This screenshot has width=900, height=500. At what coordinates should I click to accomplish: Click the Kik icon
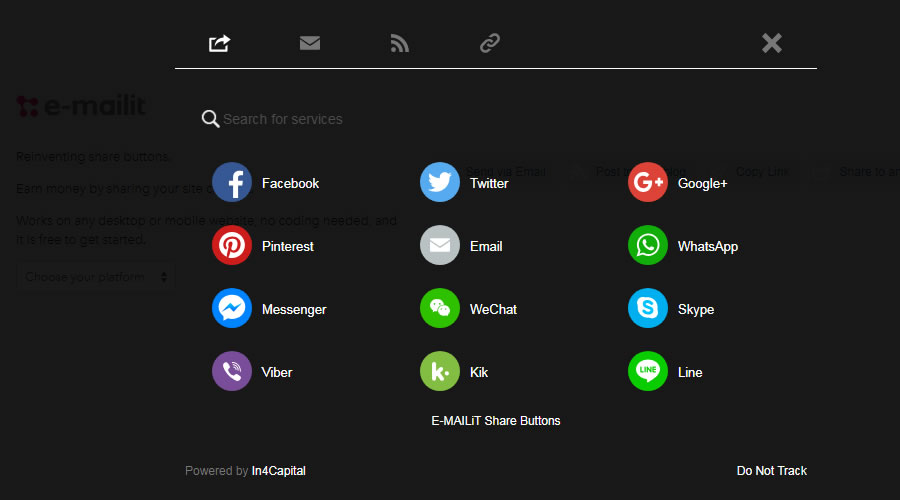(x=440, y=372)
